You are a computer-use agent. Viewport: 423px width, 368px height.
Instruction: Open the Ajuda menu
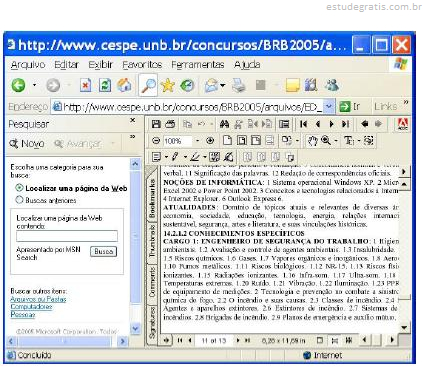pyautogui.click(x=247, y=64)
